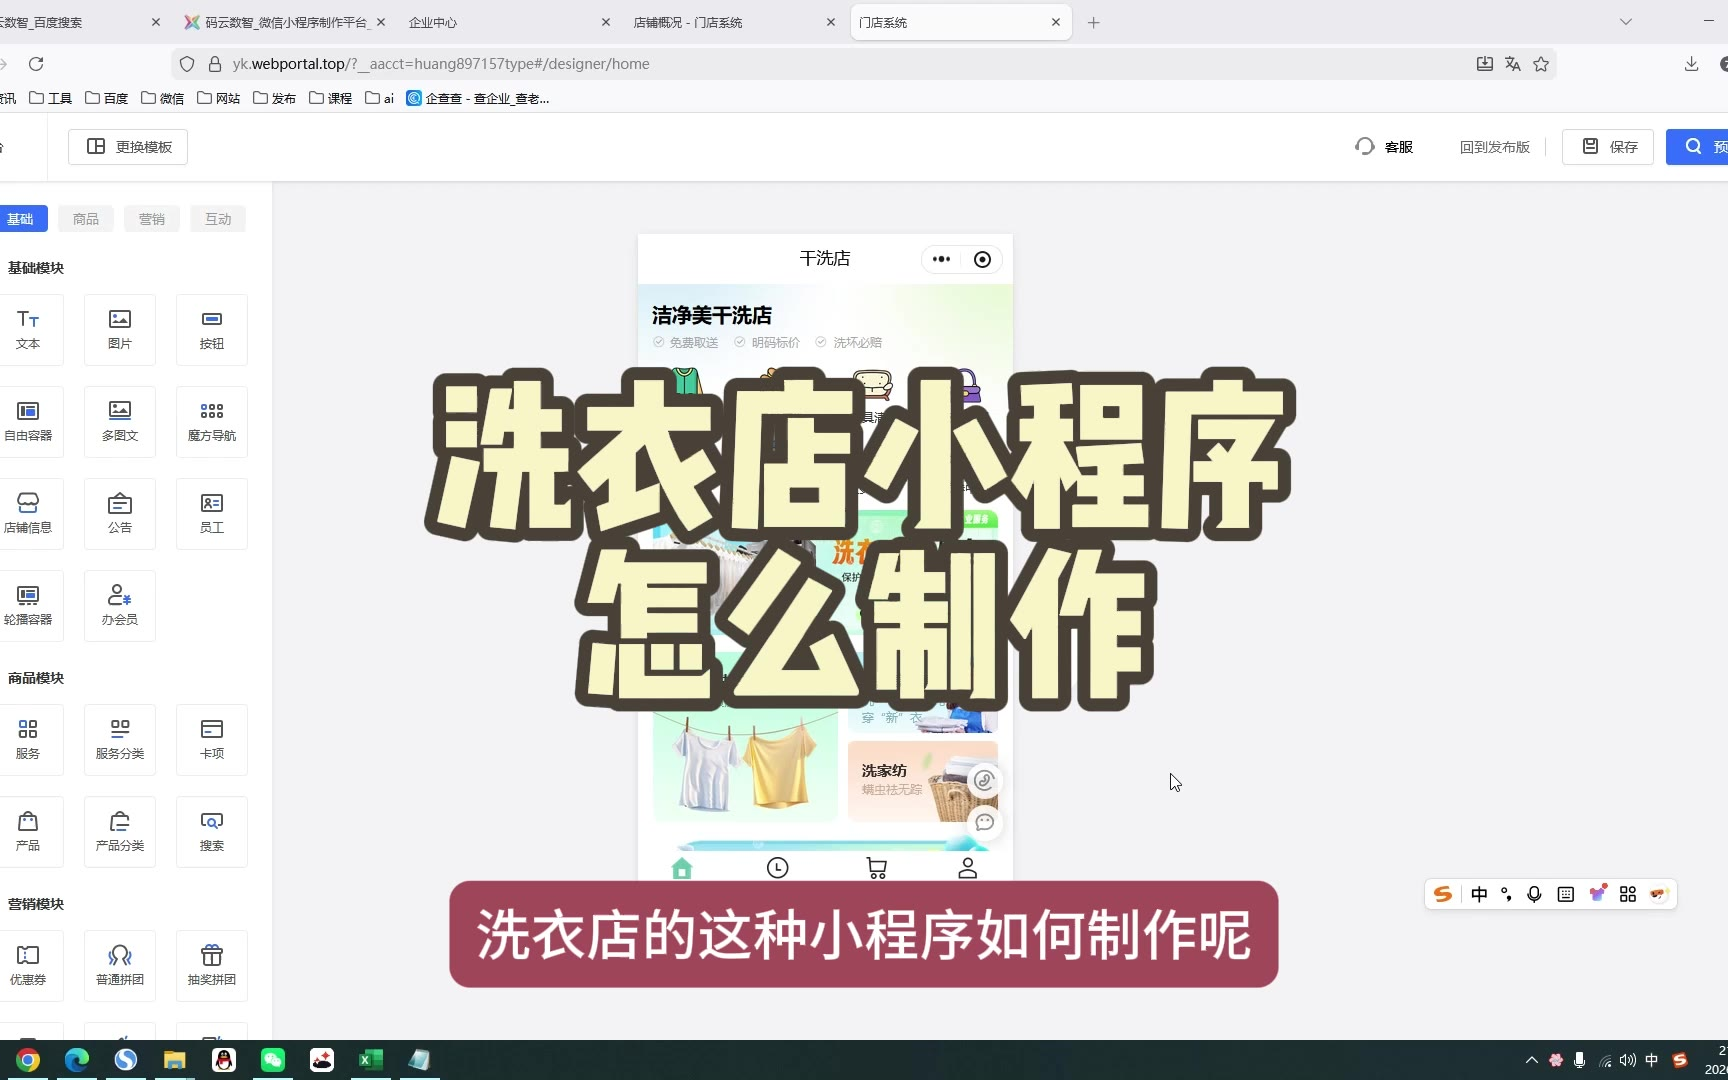Click the 更换模板 button
Screen dimensions: 1728x1080
click(x=128, y=147)
